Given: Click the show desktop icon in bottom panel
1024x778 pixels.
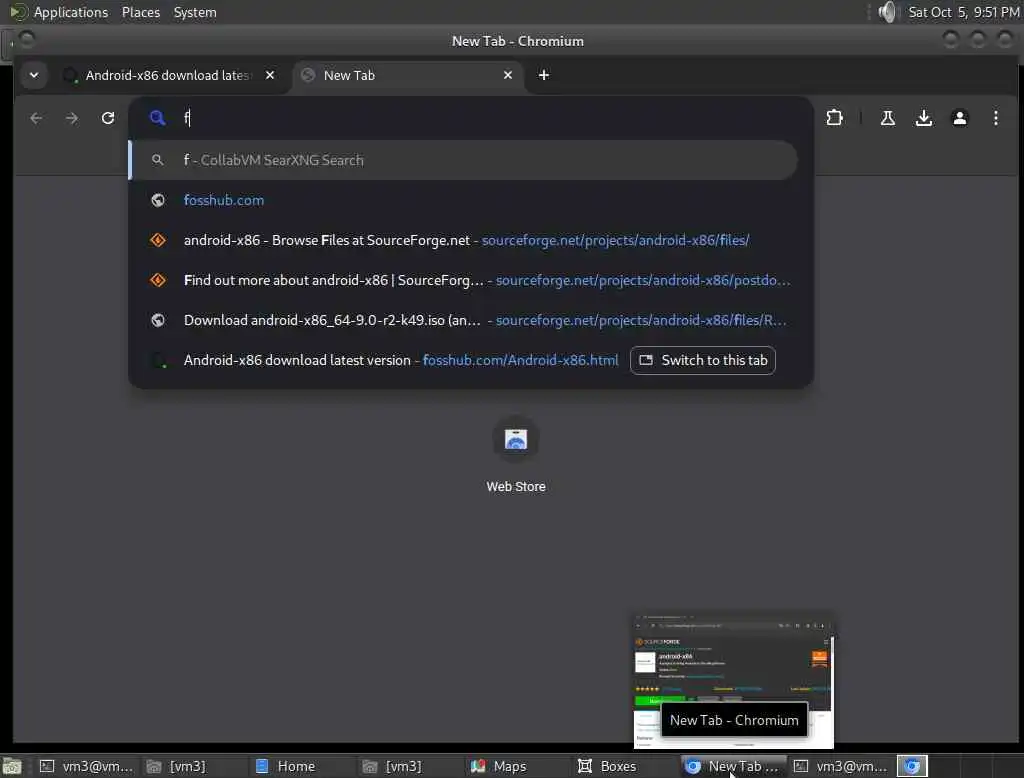Looking at the screenshot, I should (x=12, y=766).
